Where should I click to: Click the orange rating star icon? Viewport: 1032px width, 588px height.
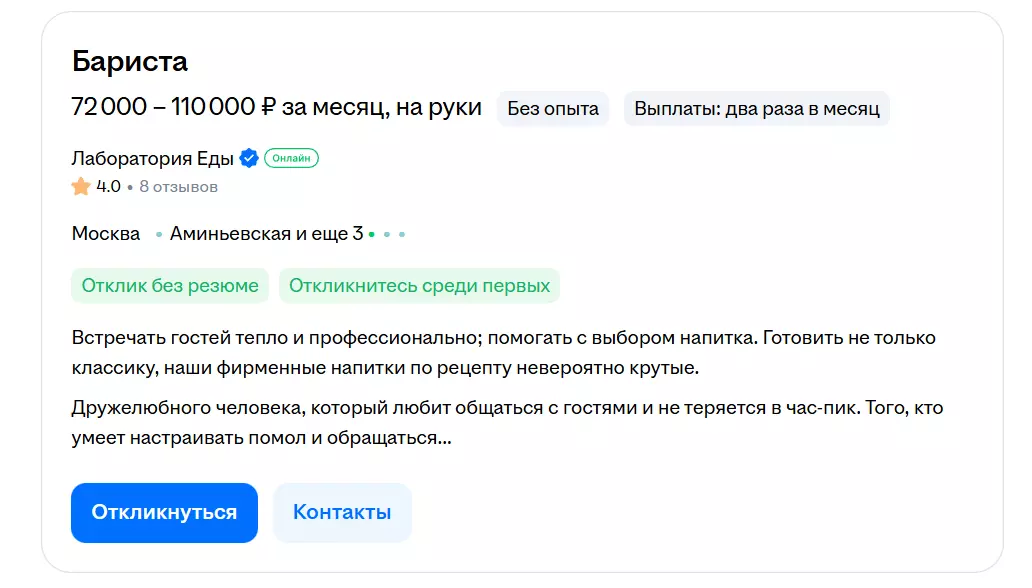(x=81, y=187)
